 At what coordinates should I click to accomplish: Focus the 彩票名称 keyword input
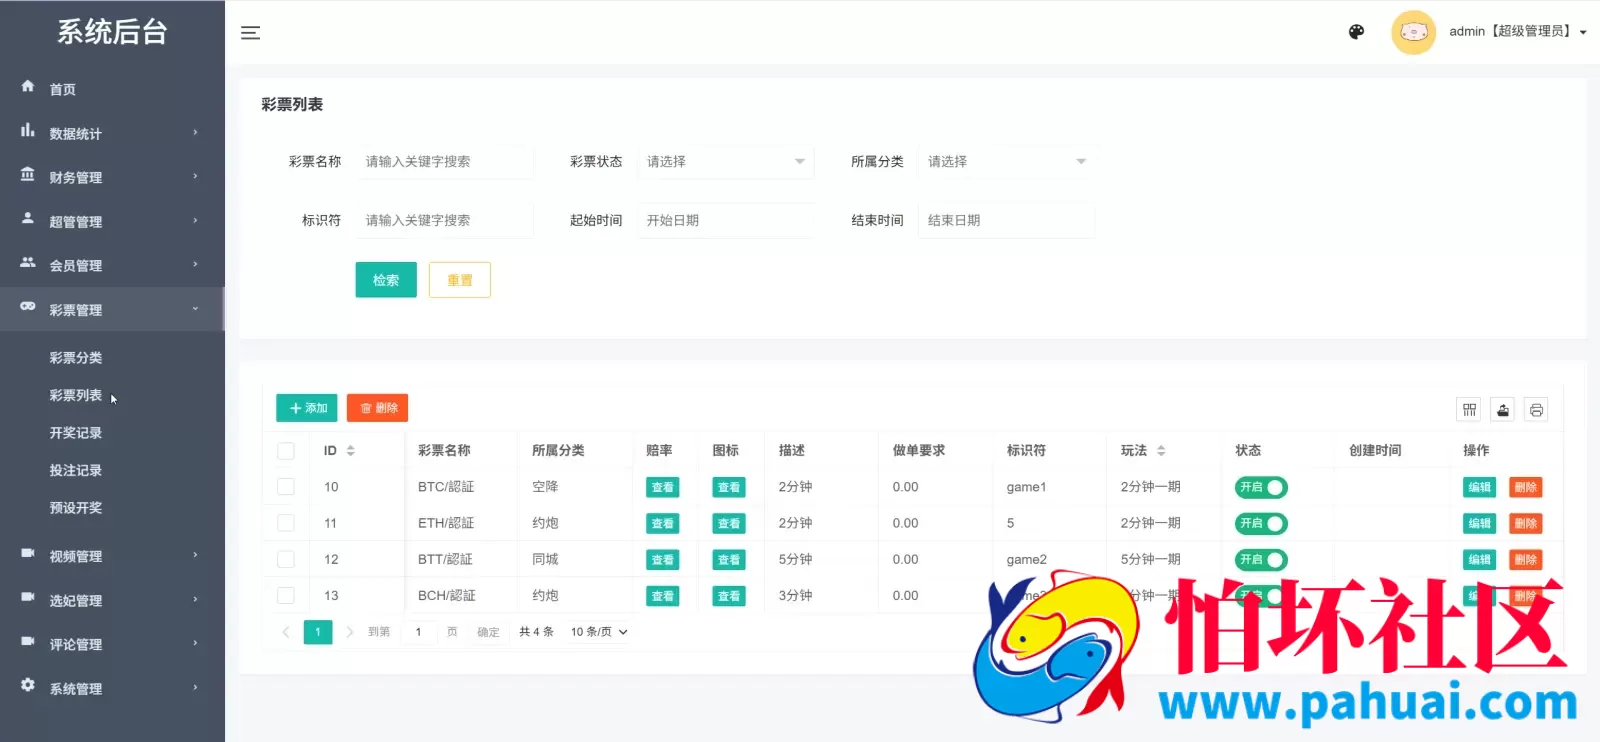click(444, 162)
